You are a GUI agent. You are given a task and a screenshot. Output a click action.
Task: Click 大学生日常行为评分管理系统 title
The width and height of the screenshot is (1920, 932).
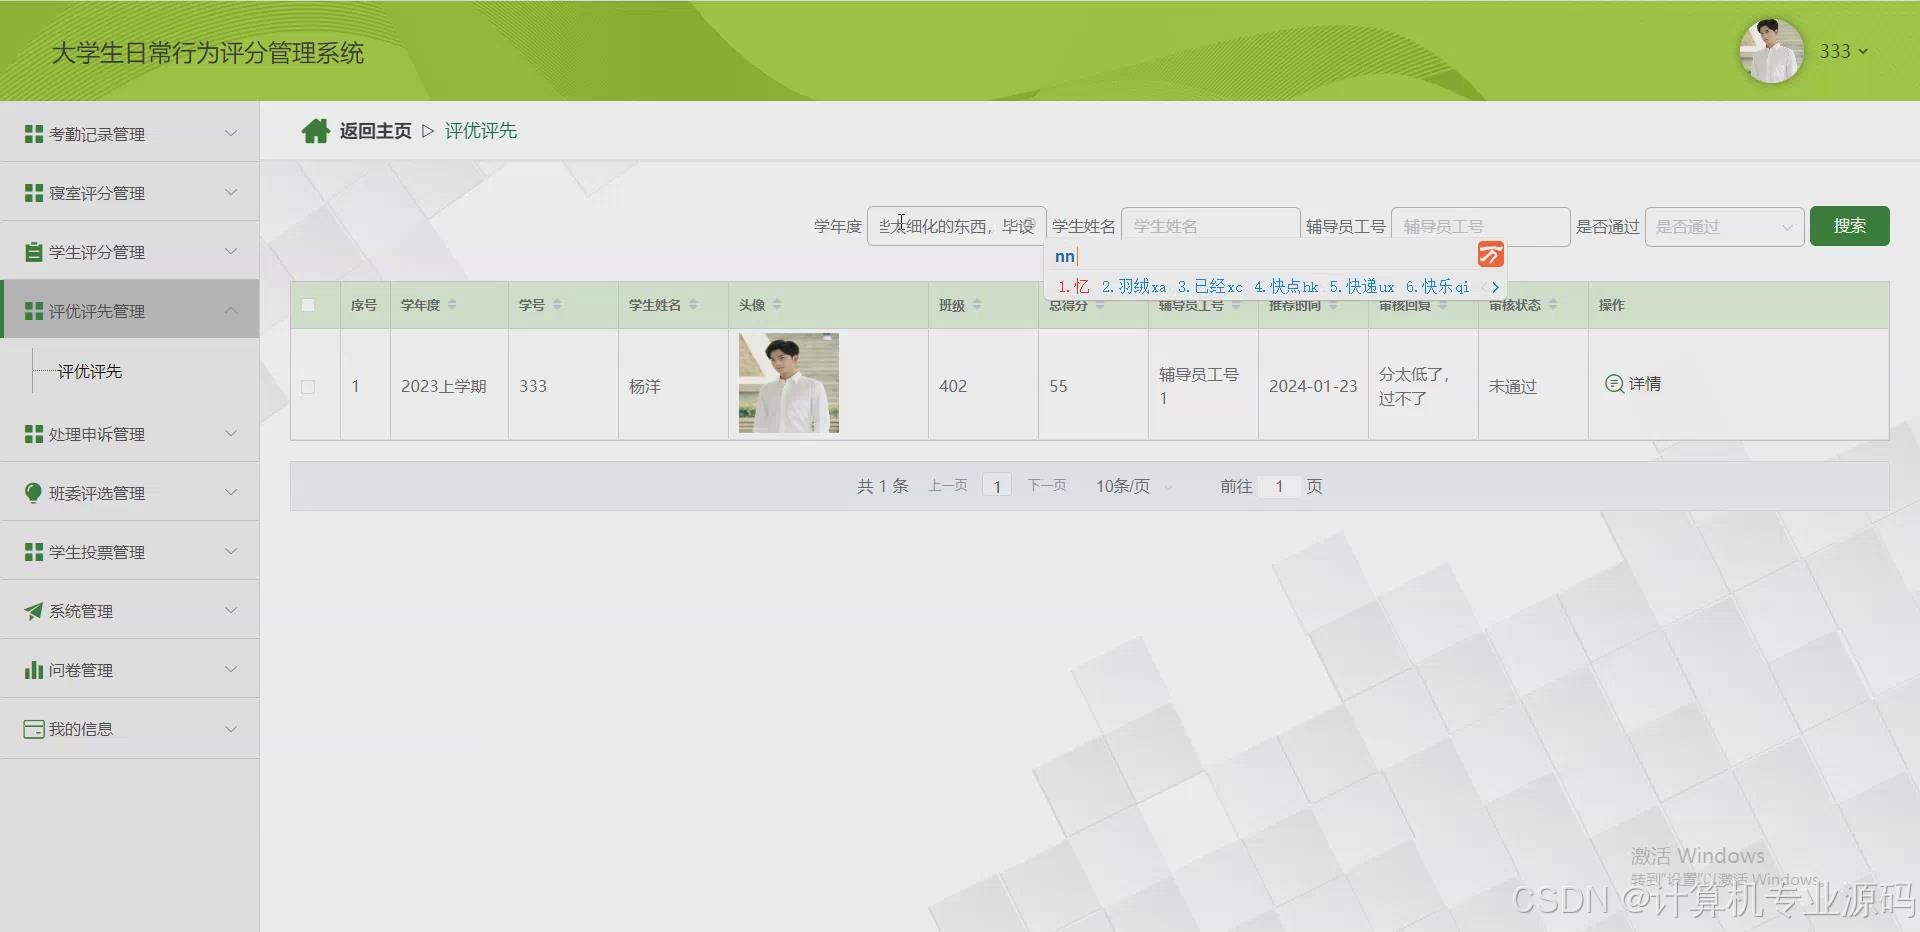tap(208, 53)
